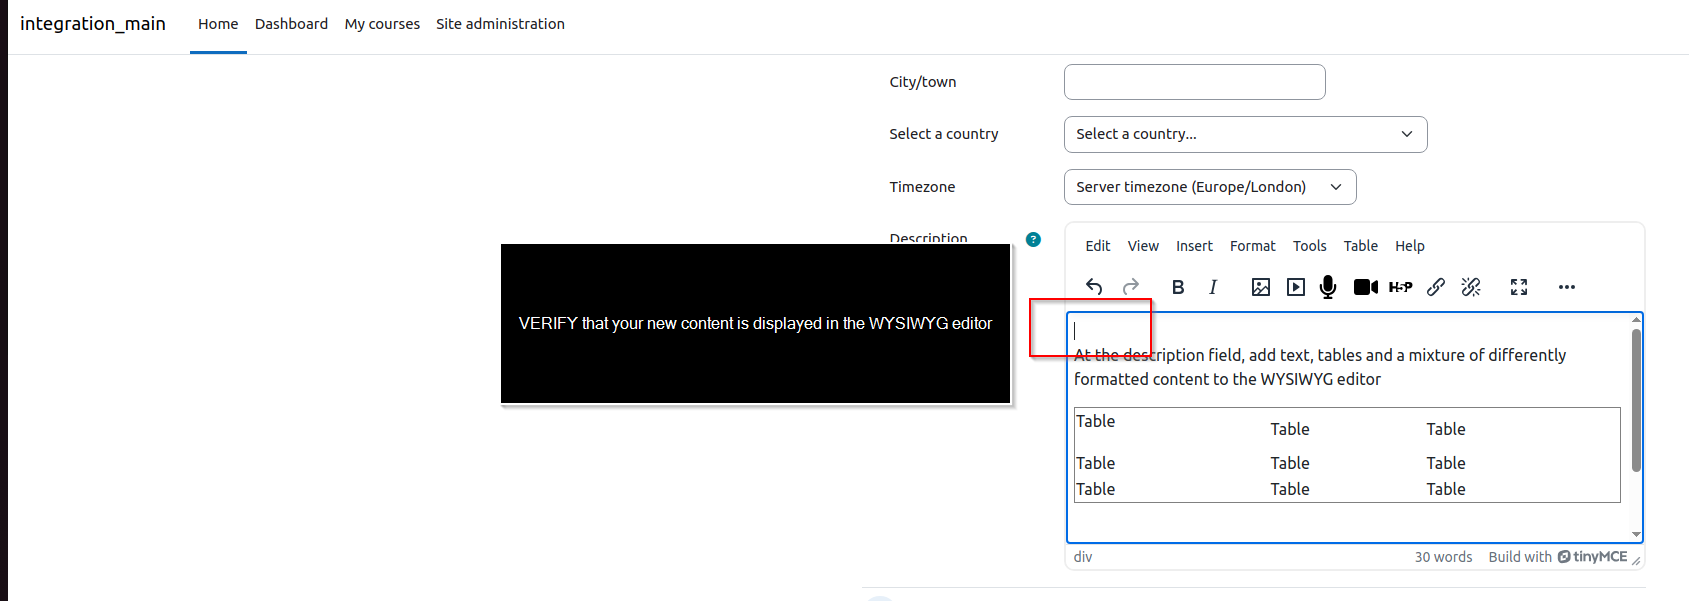The width and height of the screenshot is (1689, 601).
Task: Insert multimedia via the play icon
Action: point(1296,287)
